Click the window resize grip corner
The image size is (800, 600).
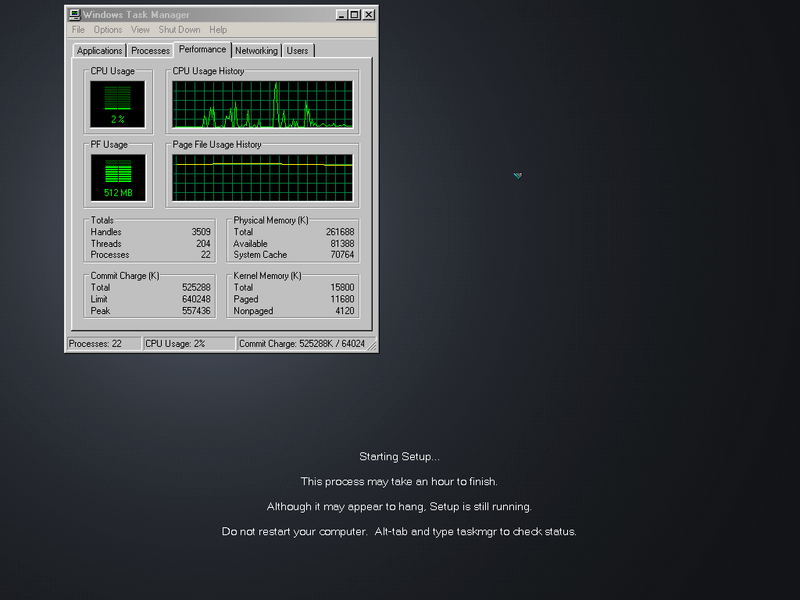click(x=374, y=347)
